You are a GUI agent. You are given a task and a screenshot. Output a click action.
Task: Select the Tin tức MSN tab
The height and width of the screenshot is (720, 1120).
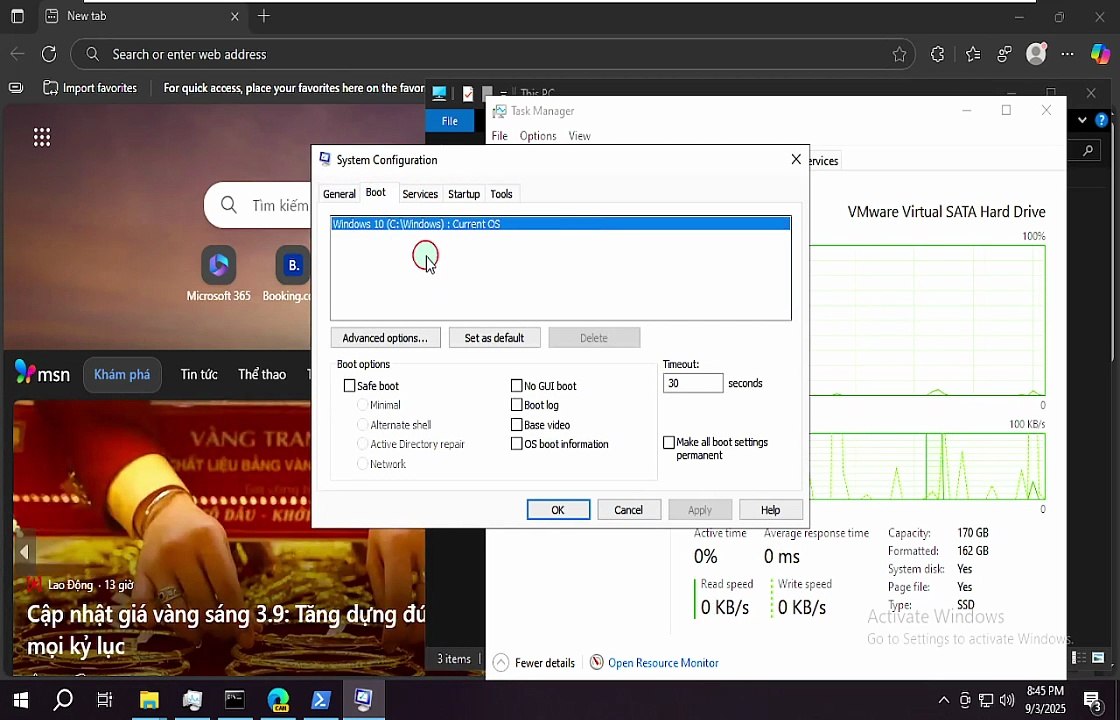(x=199, y=374)
